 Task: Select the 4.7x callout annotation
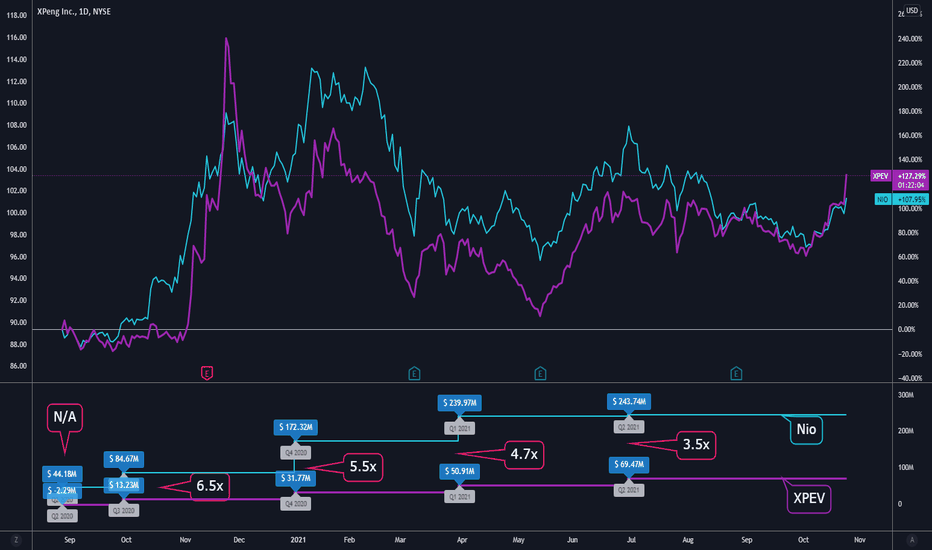524,454
